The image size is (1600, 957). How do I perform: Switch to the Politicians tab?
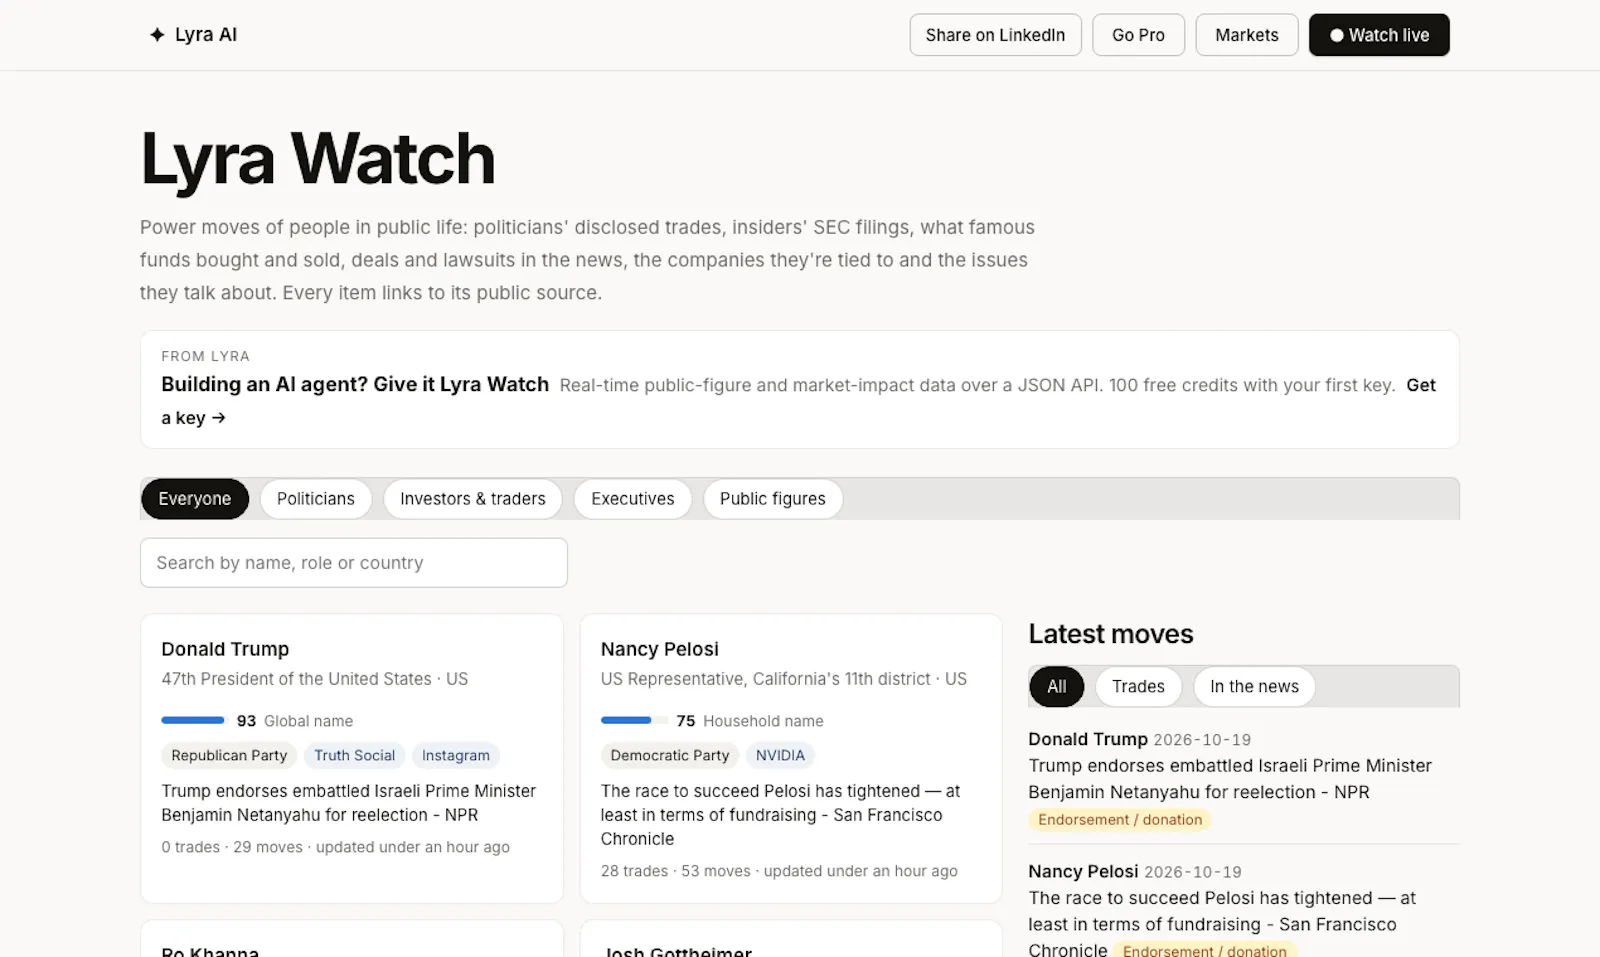coord(316,499)
